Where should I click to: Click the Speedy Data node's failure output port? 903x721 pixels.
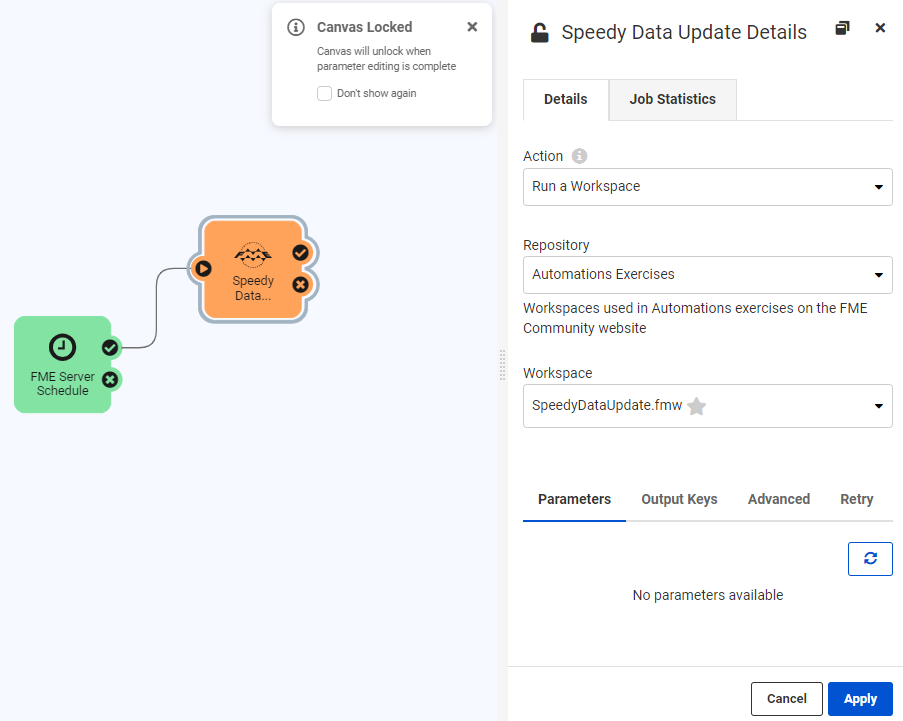(x=300, y=285)
